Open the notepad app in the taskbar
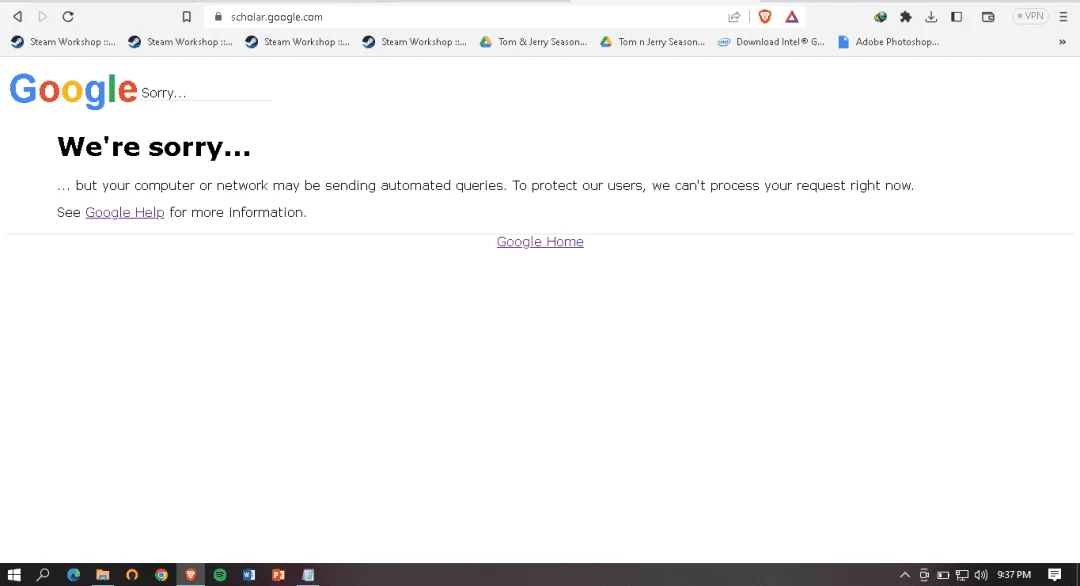 [x=308, y=575]
